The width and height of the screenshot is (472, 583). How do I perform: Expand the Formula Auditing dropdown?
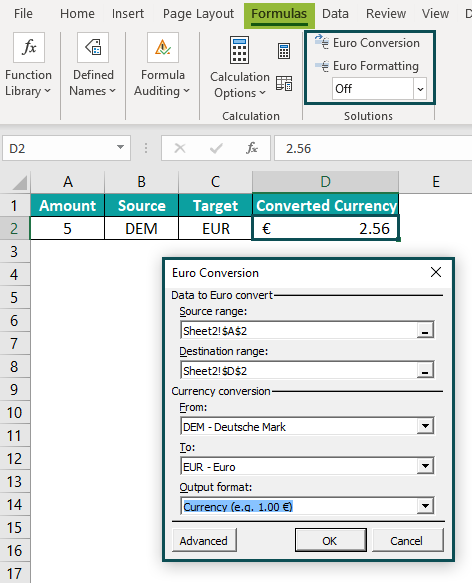coord(186,91)
